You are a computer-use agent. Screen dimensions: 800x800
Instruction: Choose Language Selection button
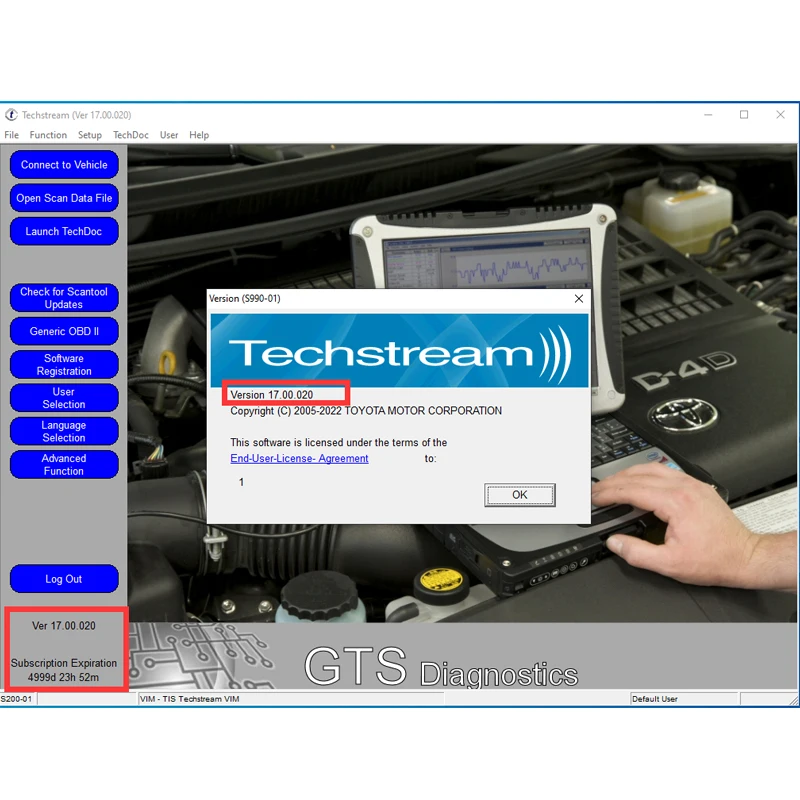tap(64, 431)
